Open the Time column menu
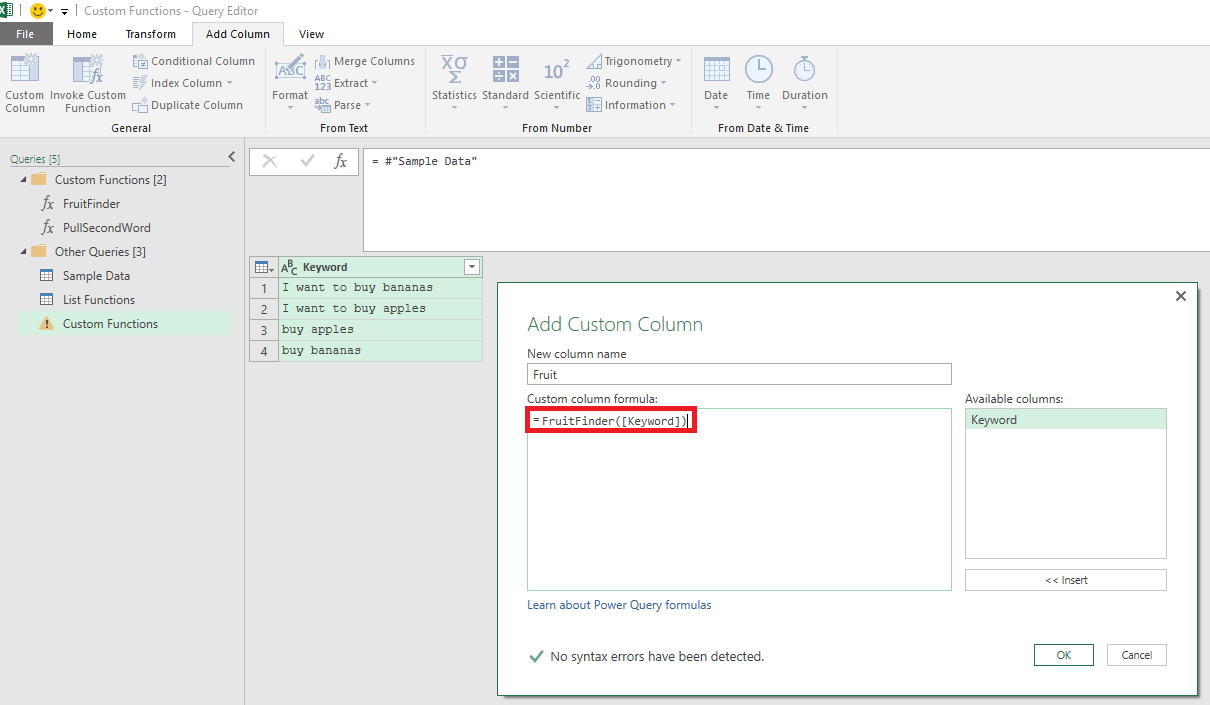1210x705 pixels. point(758,84)
